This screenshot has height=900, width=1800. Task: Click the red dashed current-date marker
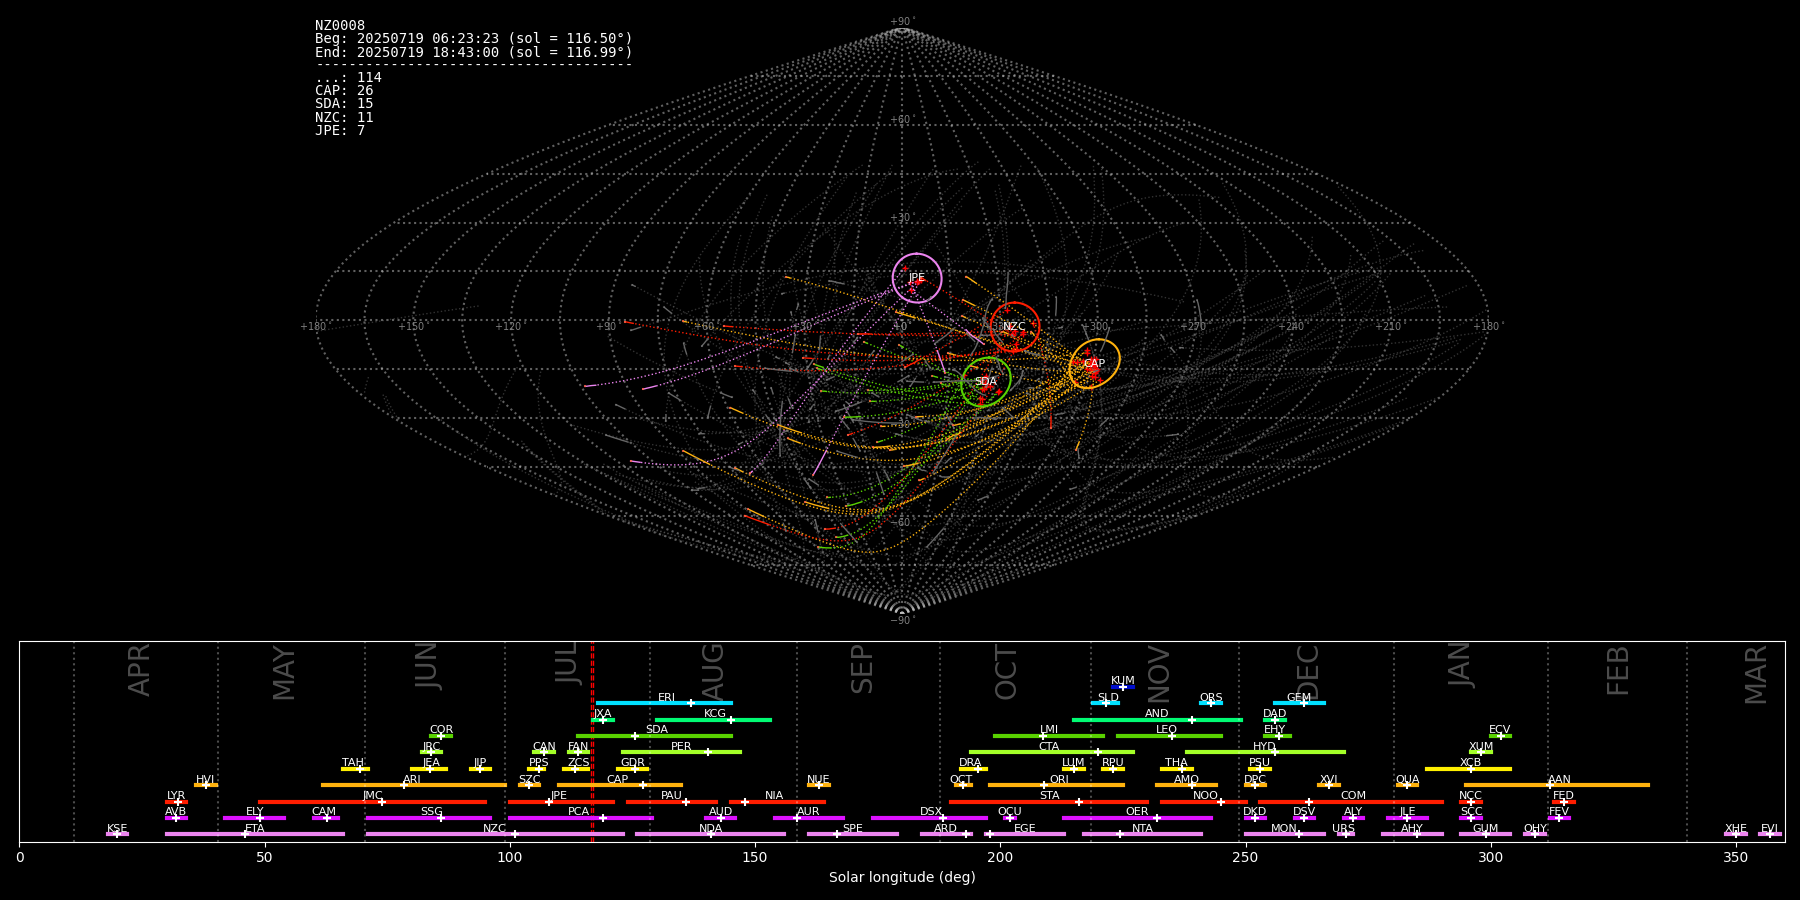(x=592, y=741)
